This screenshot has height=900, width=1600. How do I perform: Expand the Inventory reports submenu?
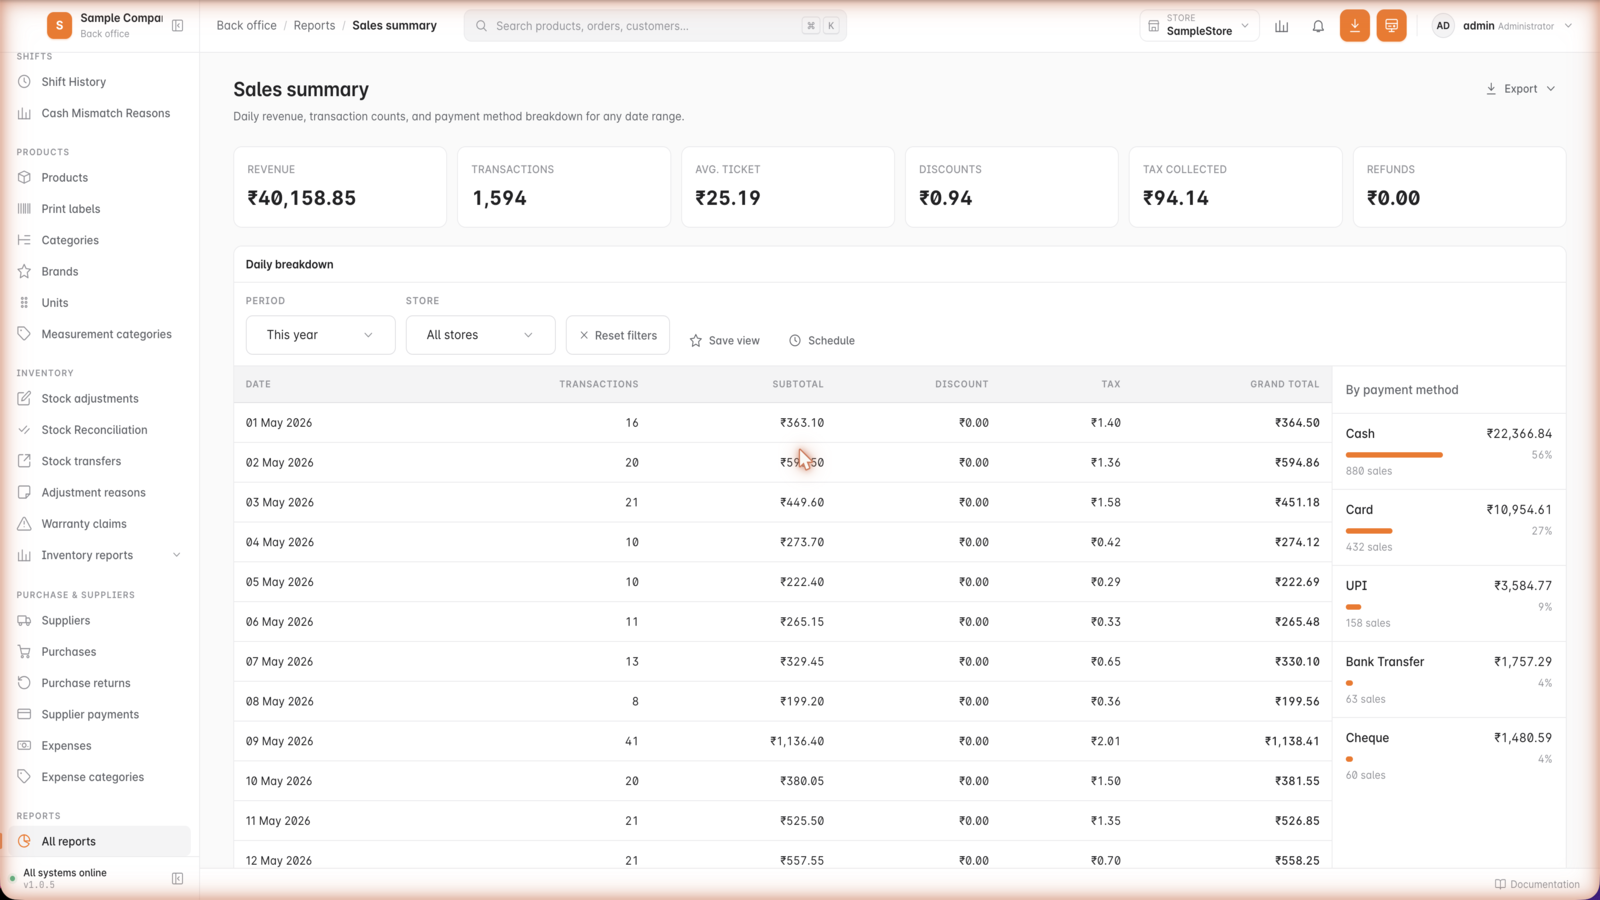[177, 555]
